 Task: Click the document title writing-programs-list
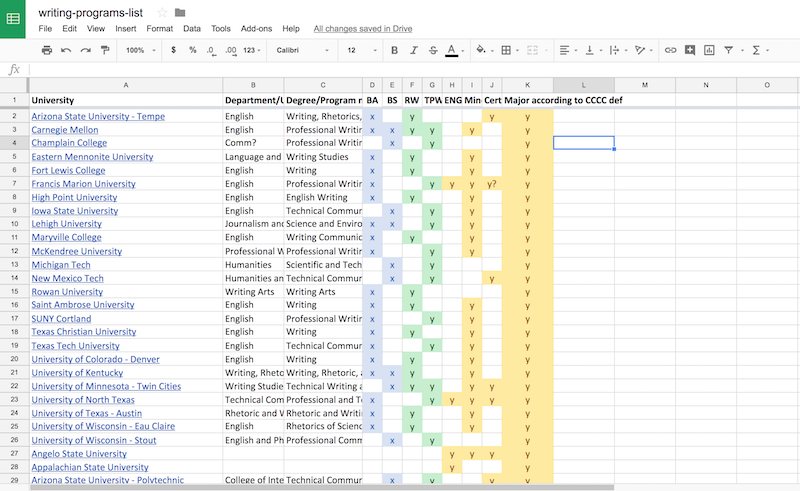point(91,13)
